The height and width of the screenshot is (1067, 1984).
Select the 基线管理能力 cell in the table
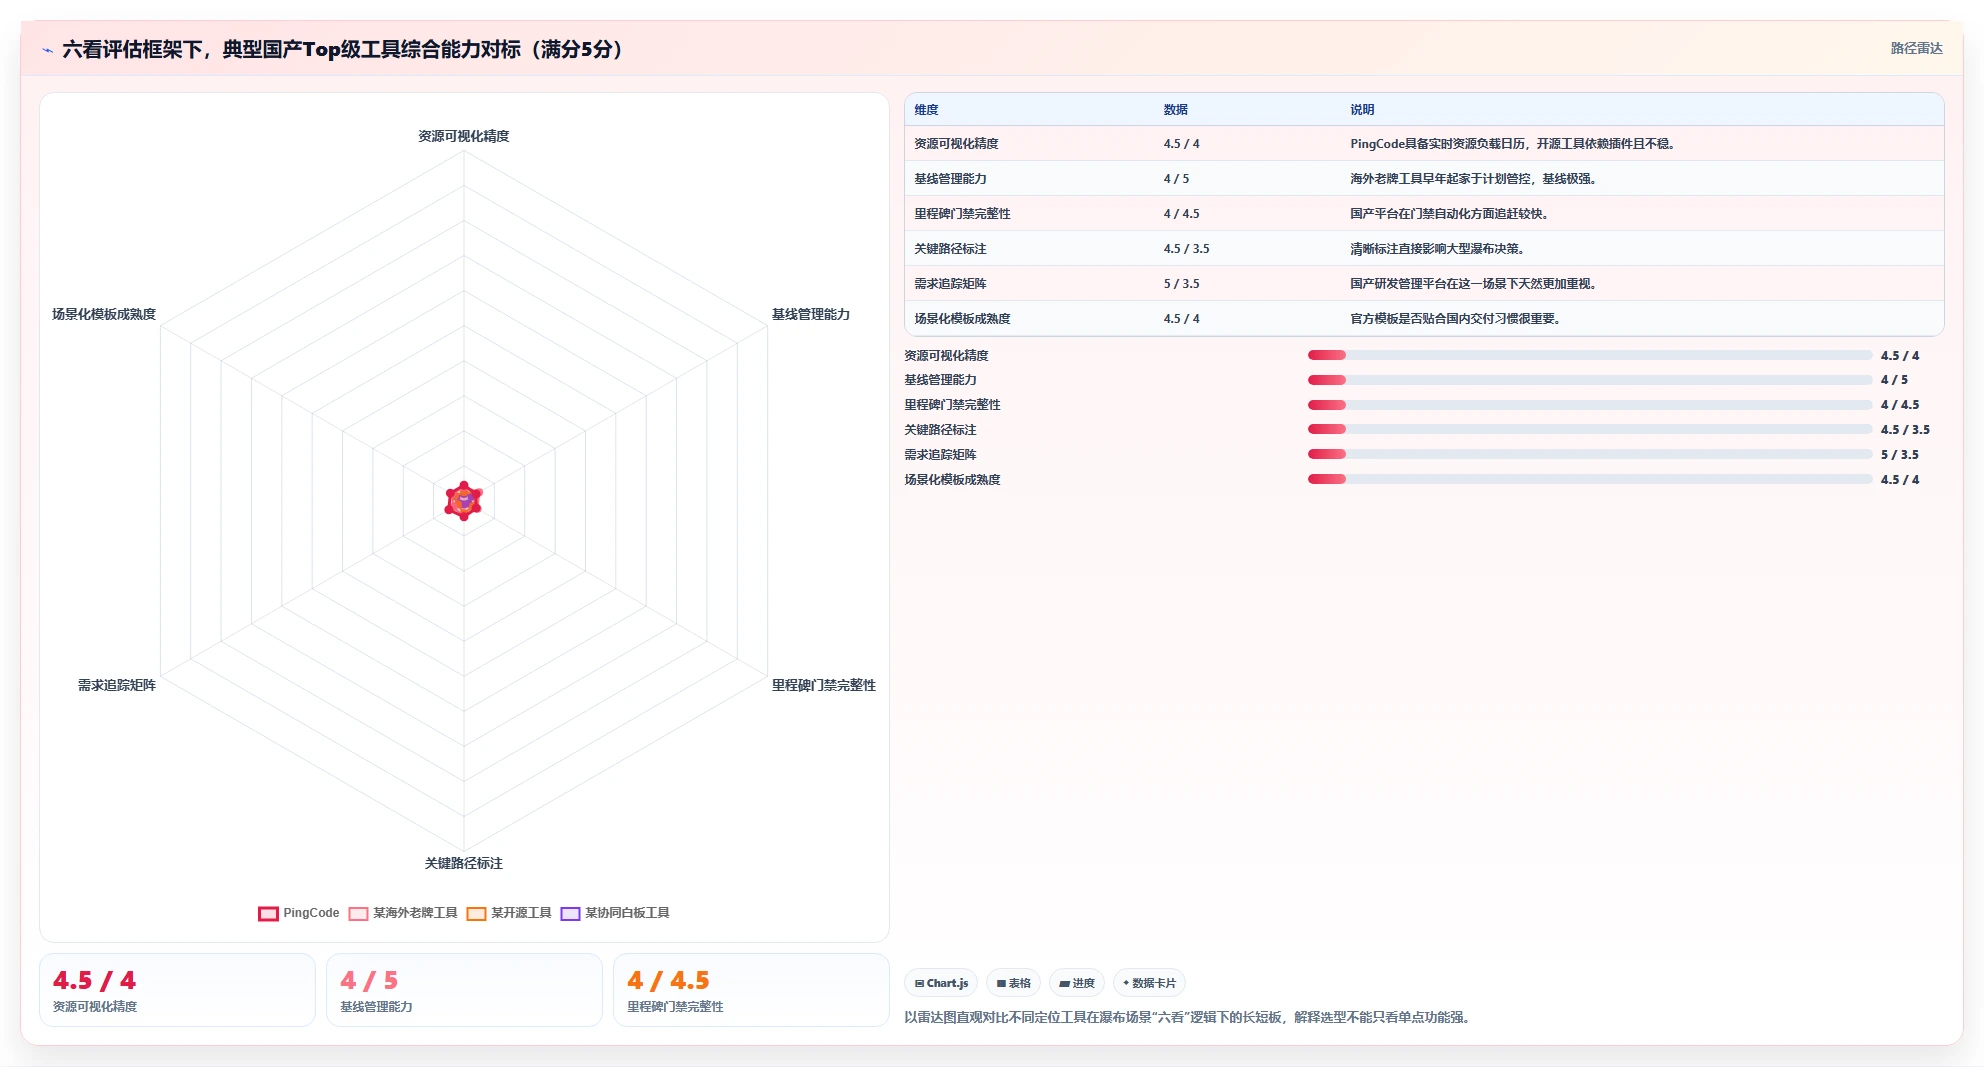[x=950, y=179]
